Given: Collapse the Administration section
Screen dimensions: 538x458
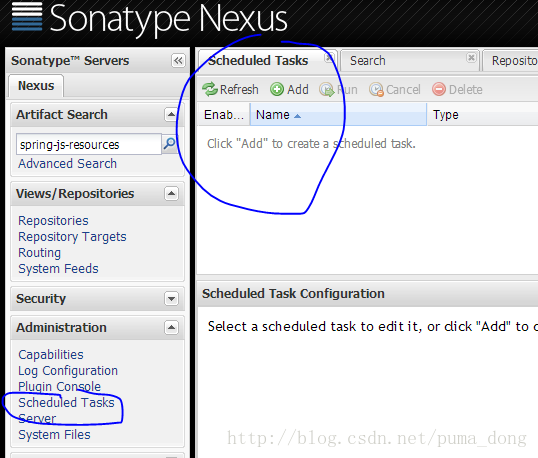Looking at the screenshot, I should tap(171, 327).
